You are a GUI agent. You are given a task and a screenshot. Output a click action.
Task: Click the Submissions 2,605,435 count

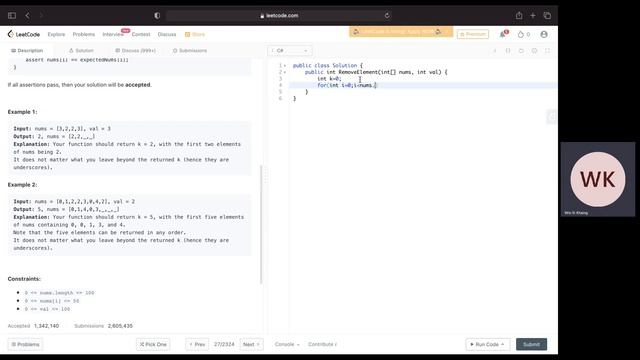(x=103, y=326)
